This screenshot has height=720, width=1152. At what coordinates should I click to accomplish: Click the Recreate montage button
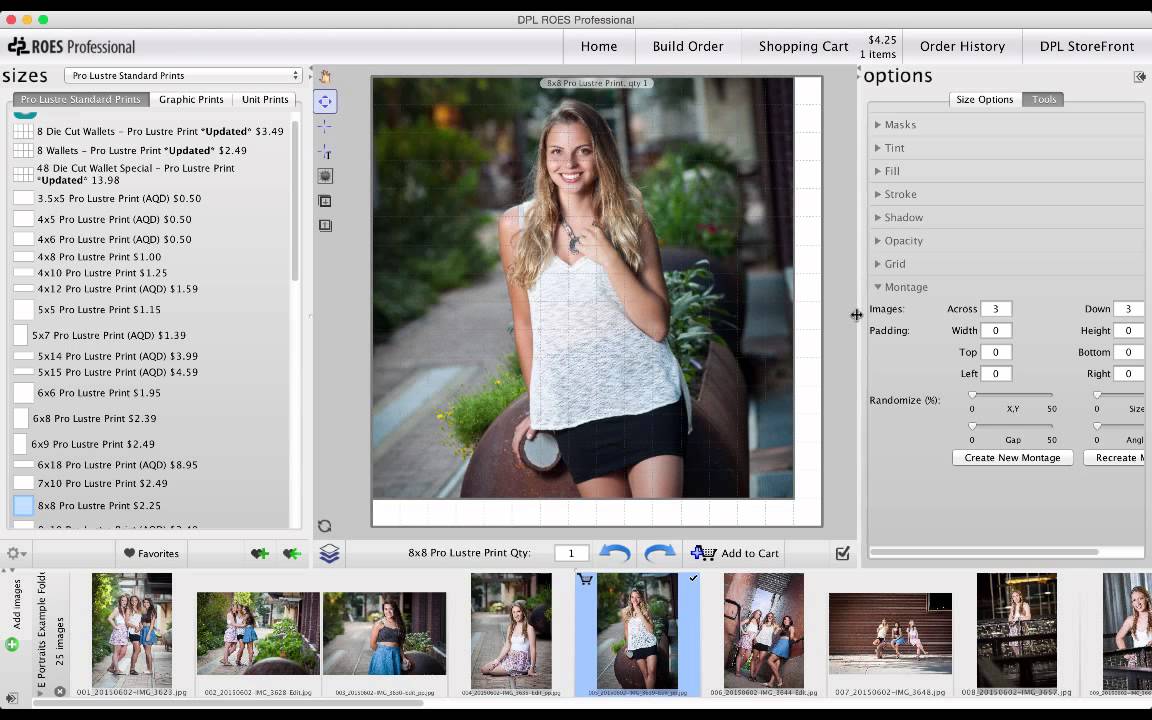pos(1115,458)
